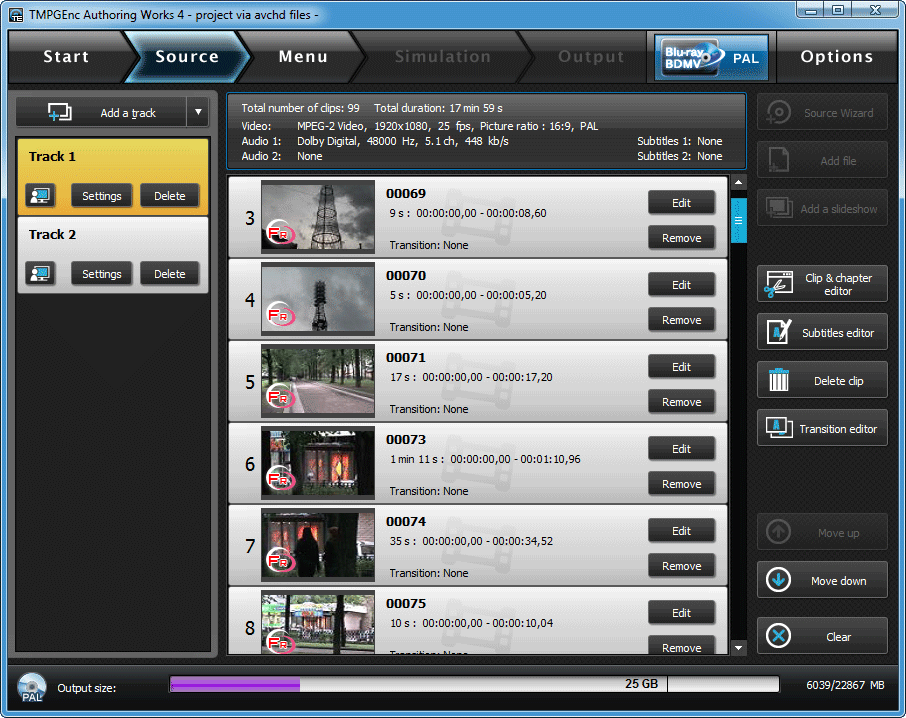This screenshot has width=906, height=718.
Task: Open the Simulation step
Action: [x=443, y=57]
